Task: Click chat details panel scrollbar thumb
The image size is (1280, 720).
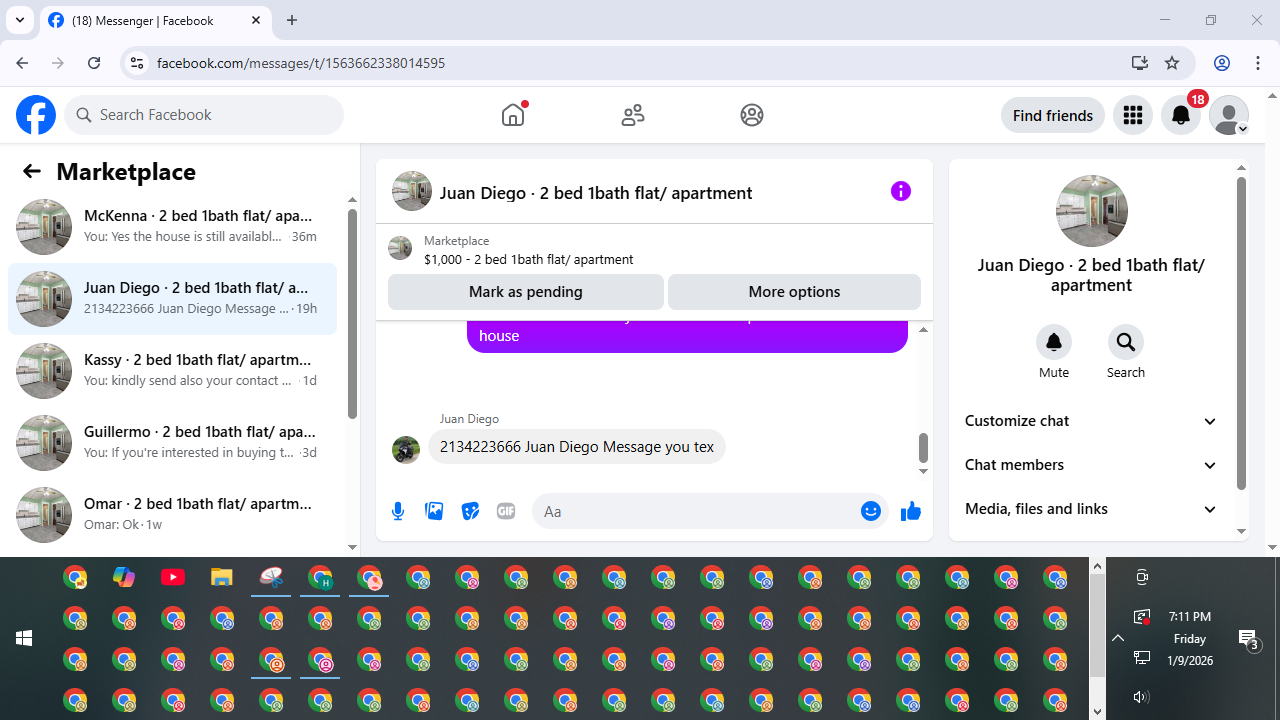Action: pyautogui.click(x=1242, y=334)
